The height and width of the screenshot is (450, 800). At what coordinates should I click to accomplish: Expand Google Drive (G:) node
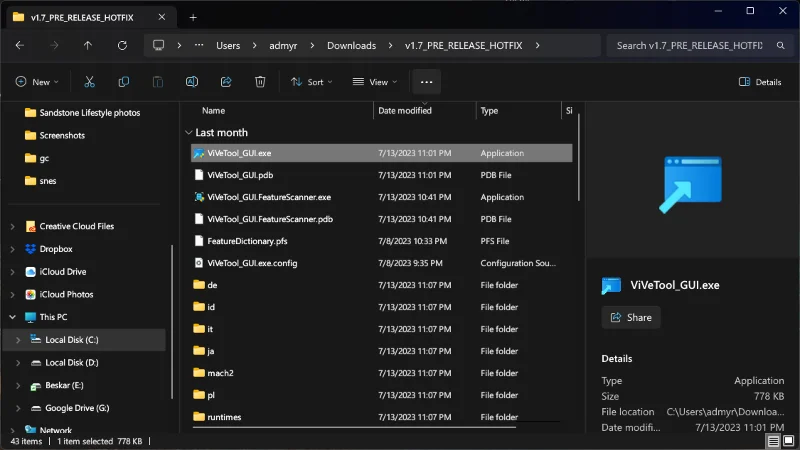click(18, 408)
